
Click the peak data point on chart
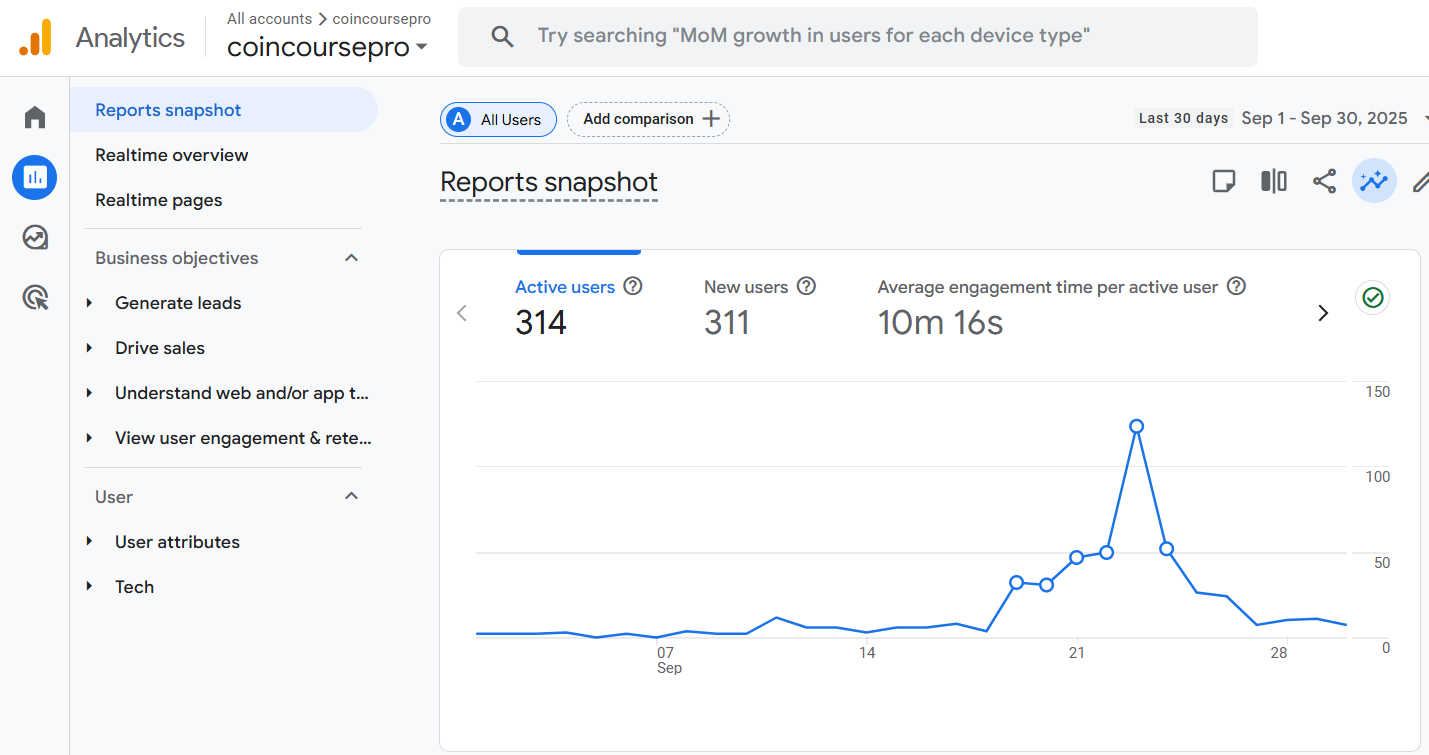[1136, 426]
